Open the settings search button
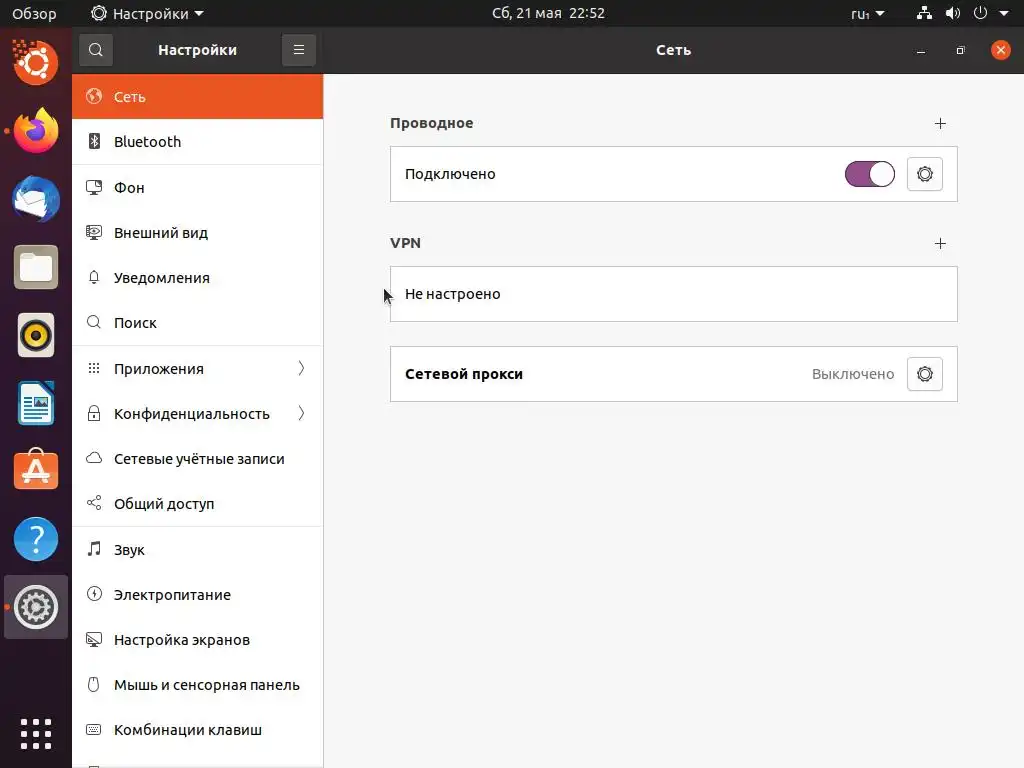 96,50
